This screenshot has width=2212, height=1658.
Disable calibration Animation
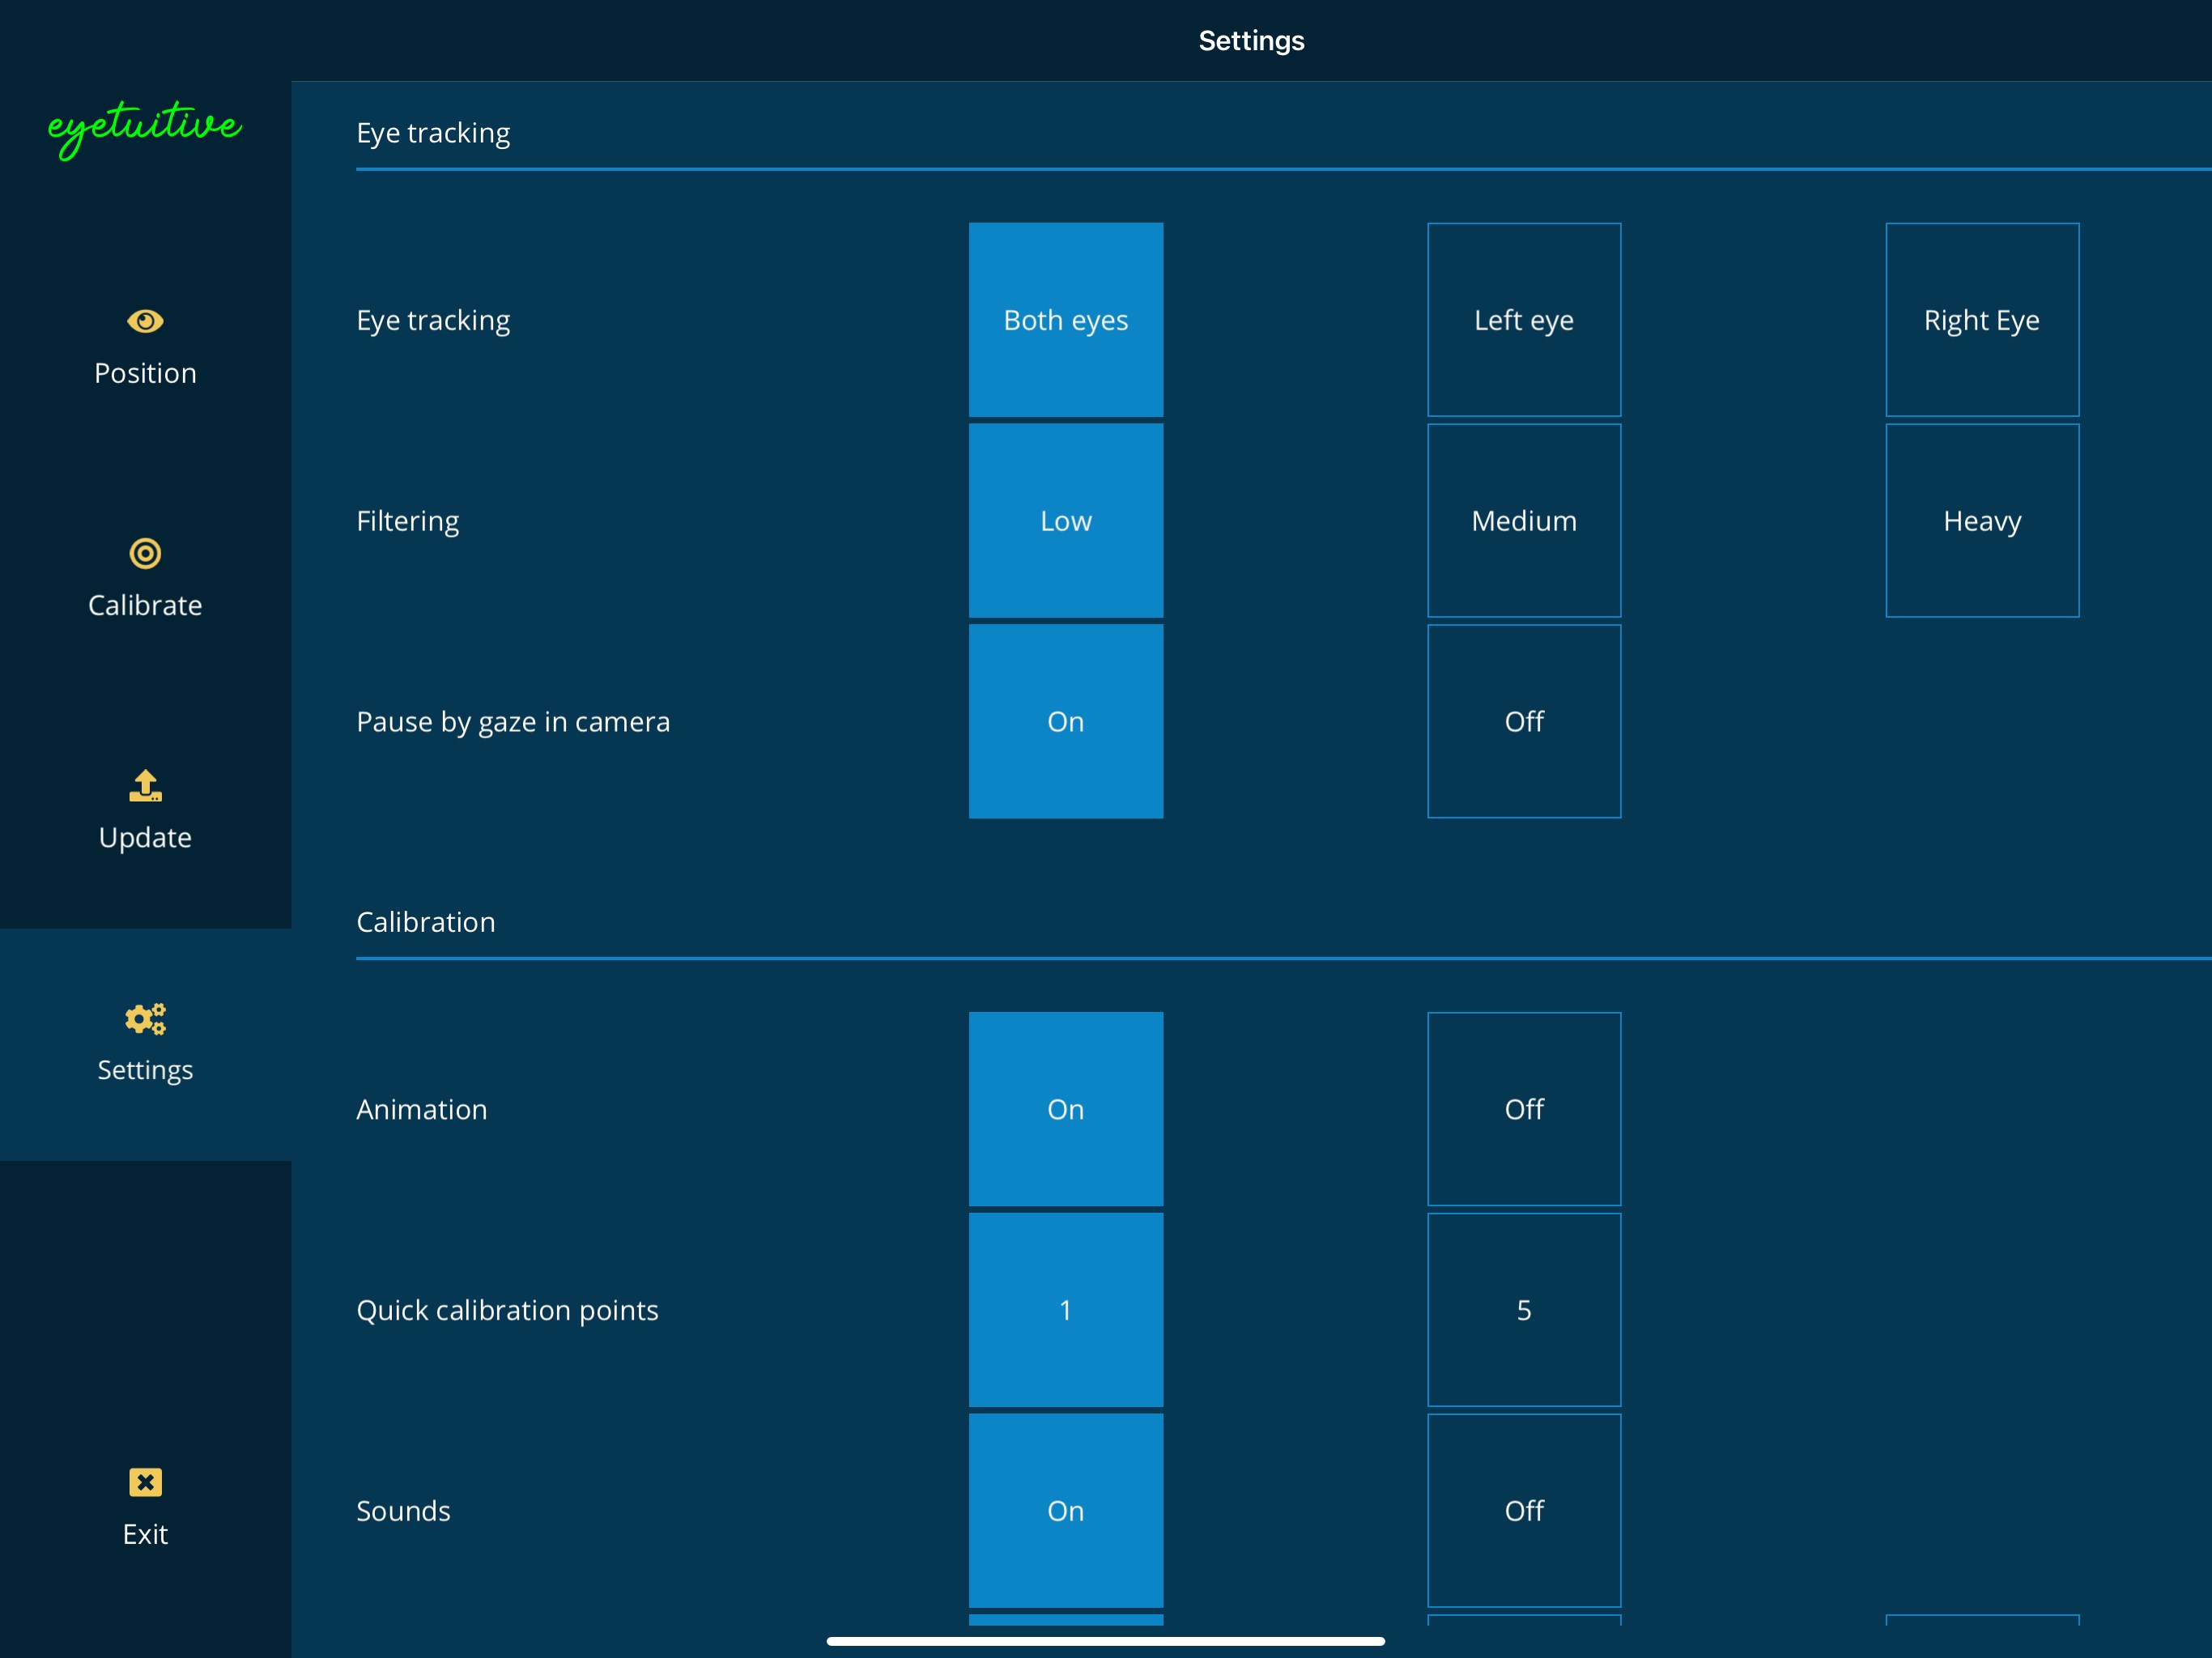pyautogui.click(x=1523, y=1109)
